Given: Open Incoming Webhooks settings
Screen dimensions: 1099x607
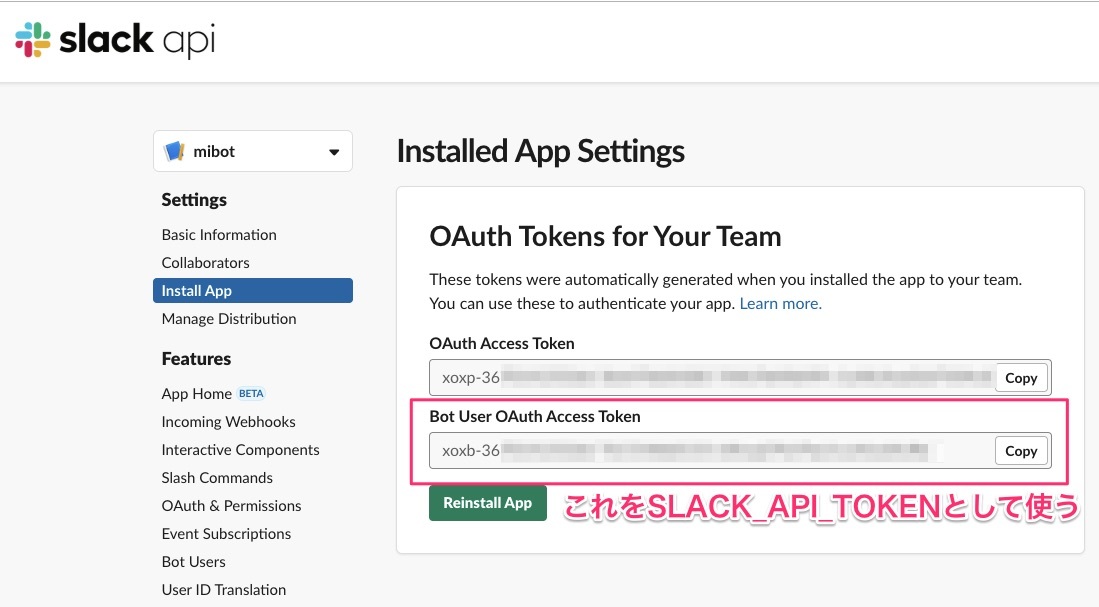Looking at the screenshot, I should 228,422.
